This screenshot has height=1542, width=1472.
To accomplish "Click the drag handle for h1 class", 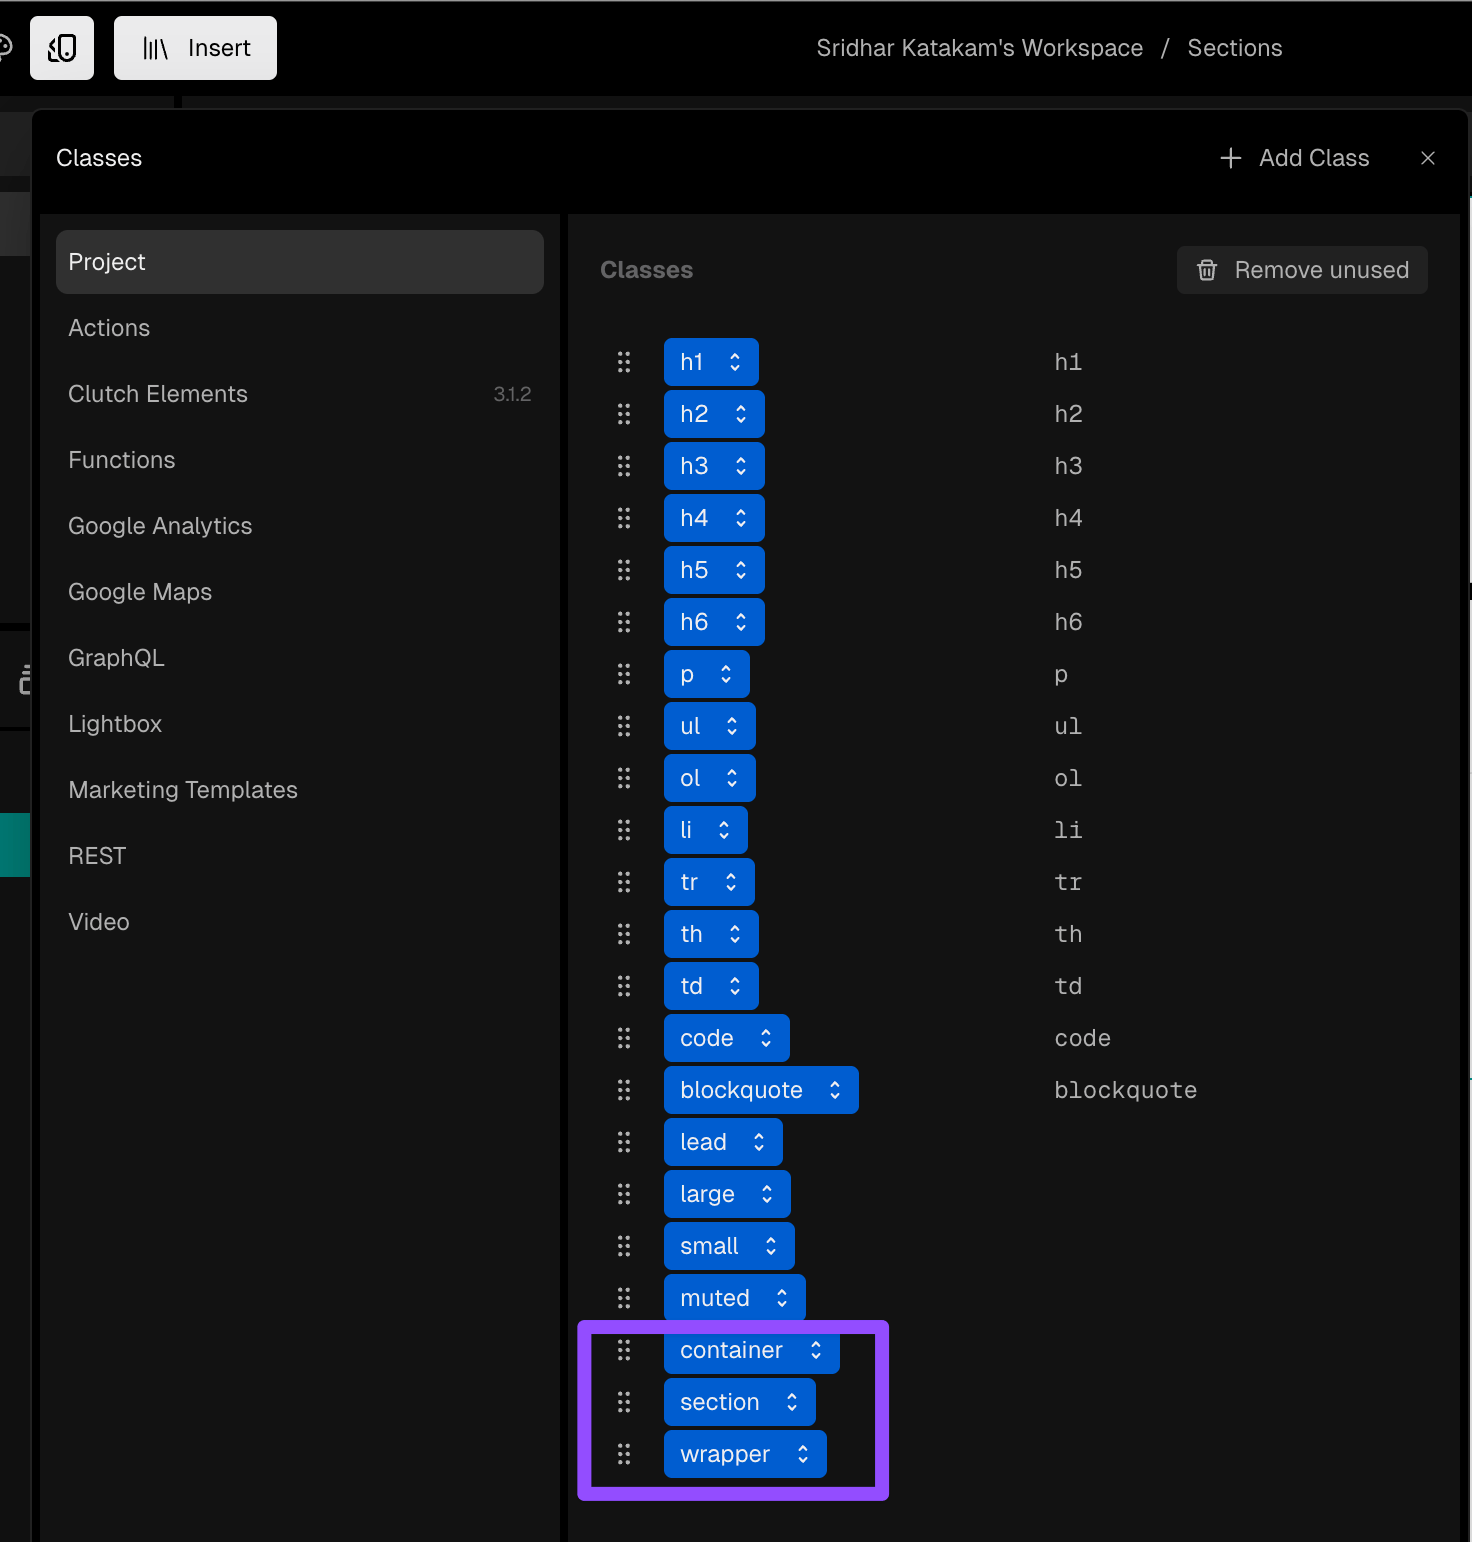I will 624,362.
